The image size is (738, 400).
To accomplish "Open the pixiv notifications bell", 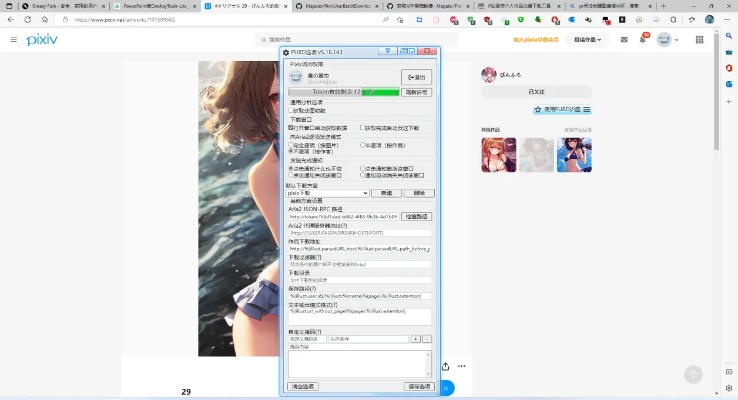I will click(642, 40).
